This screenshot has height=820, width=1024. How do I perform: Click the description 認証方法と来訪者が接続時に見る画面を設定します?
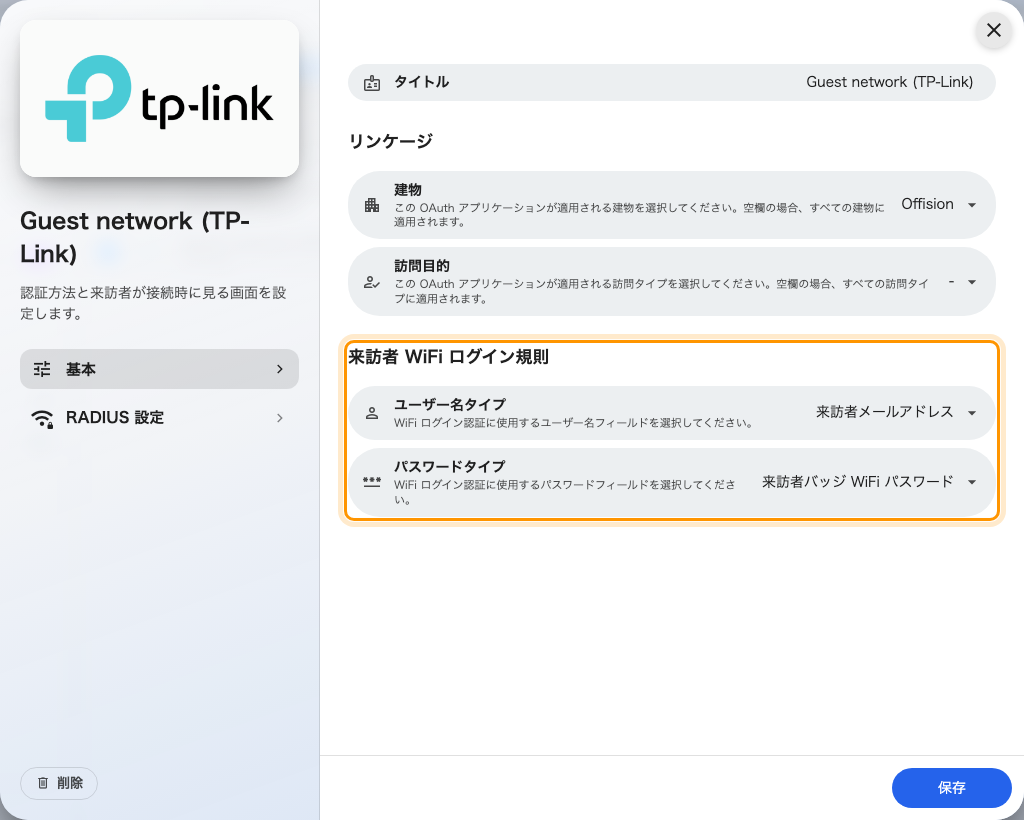153,303
